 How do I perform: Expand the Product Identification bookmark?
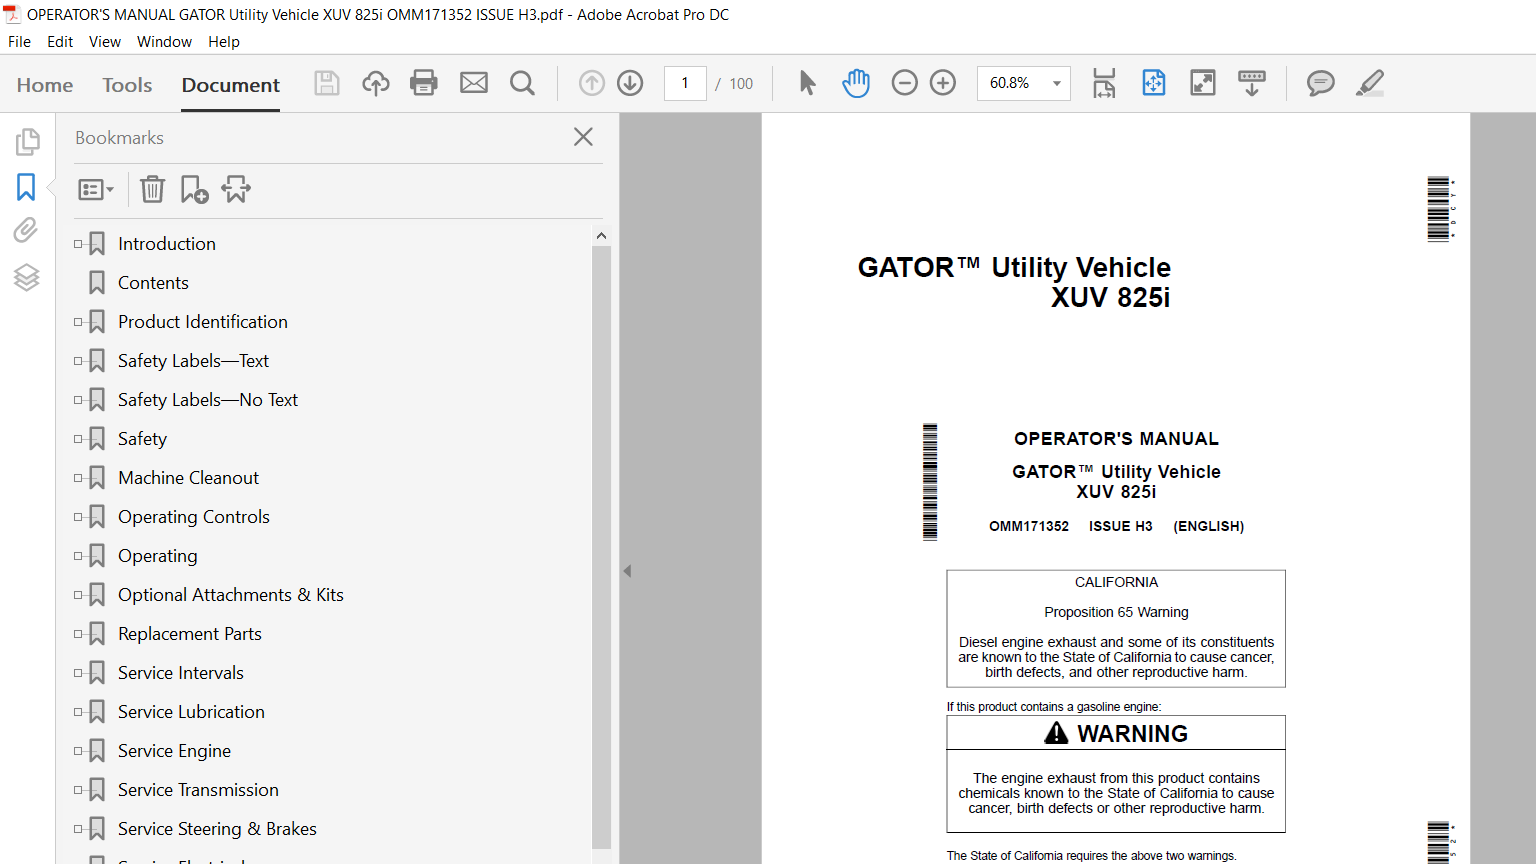click(x=78, y=321)
